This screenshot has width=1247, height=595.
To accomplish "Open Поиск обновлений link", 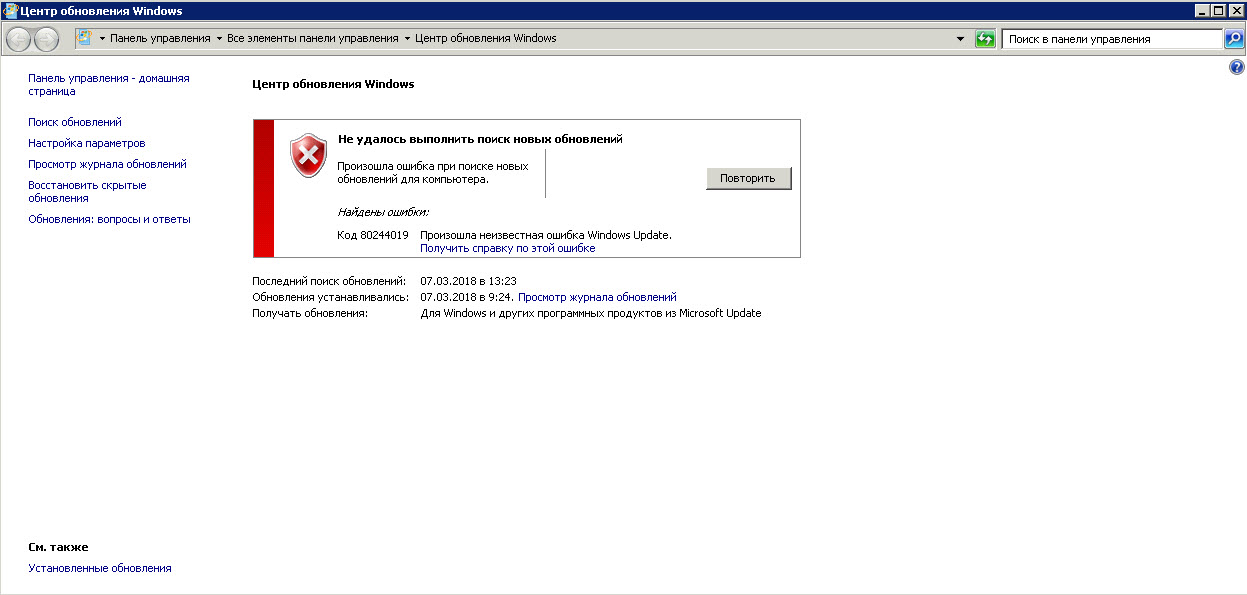I will (75, 122).
